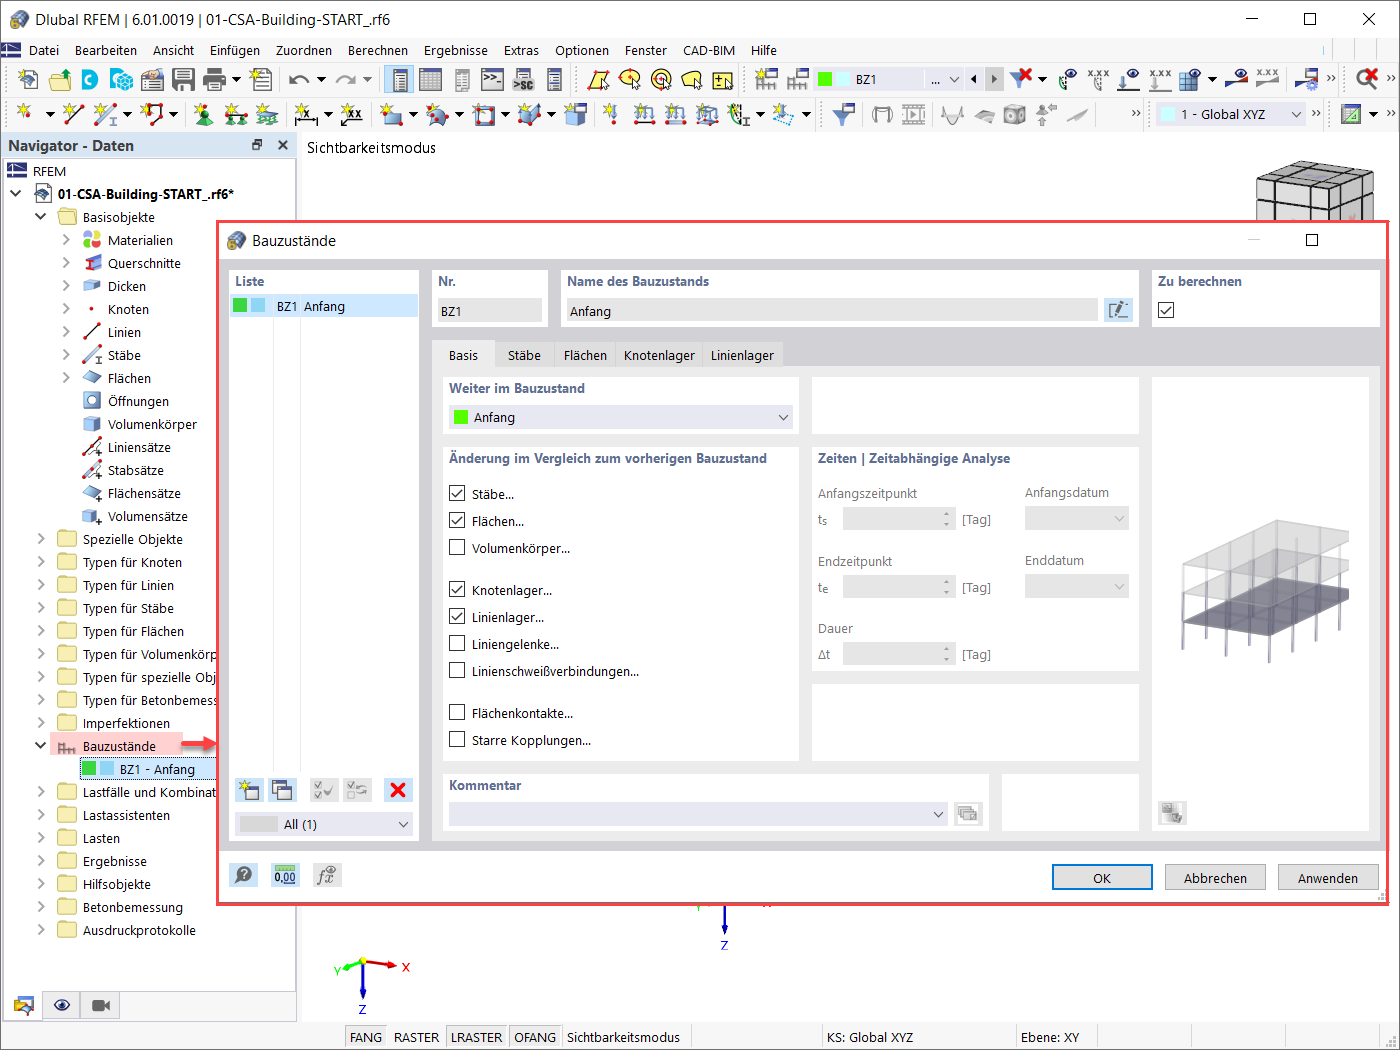Click the printer icon in the toolbar
Image resolution: width=1400 pixels, height=1050 pixels.
click(x=214, y=80)
